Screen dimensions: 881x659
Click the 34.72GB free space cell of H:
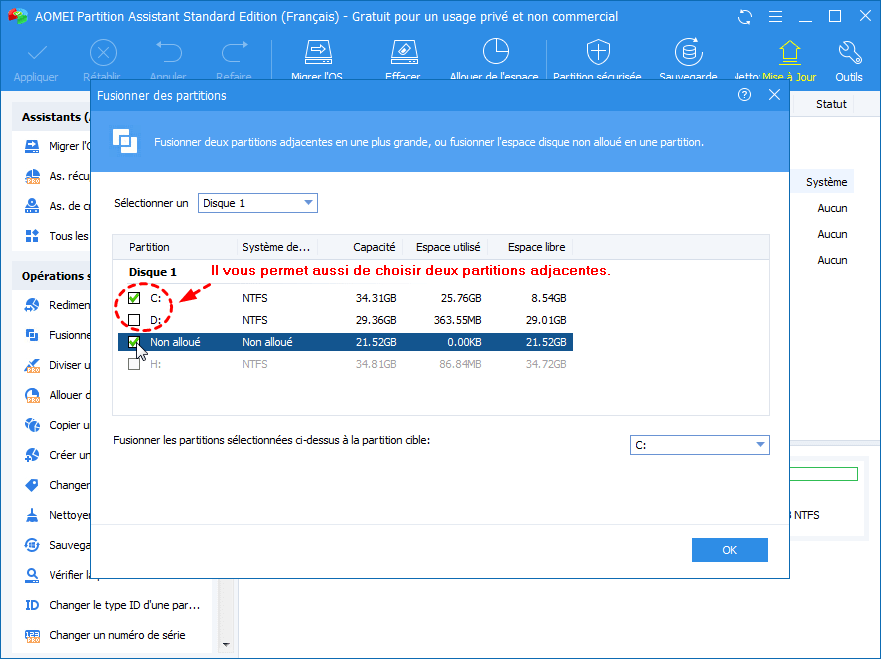[546, 364]
